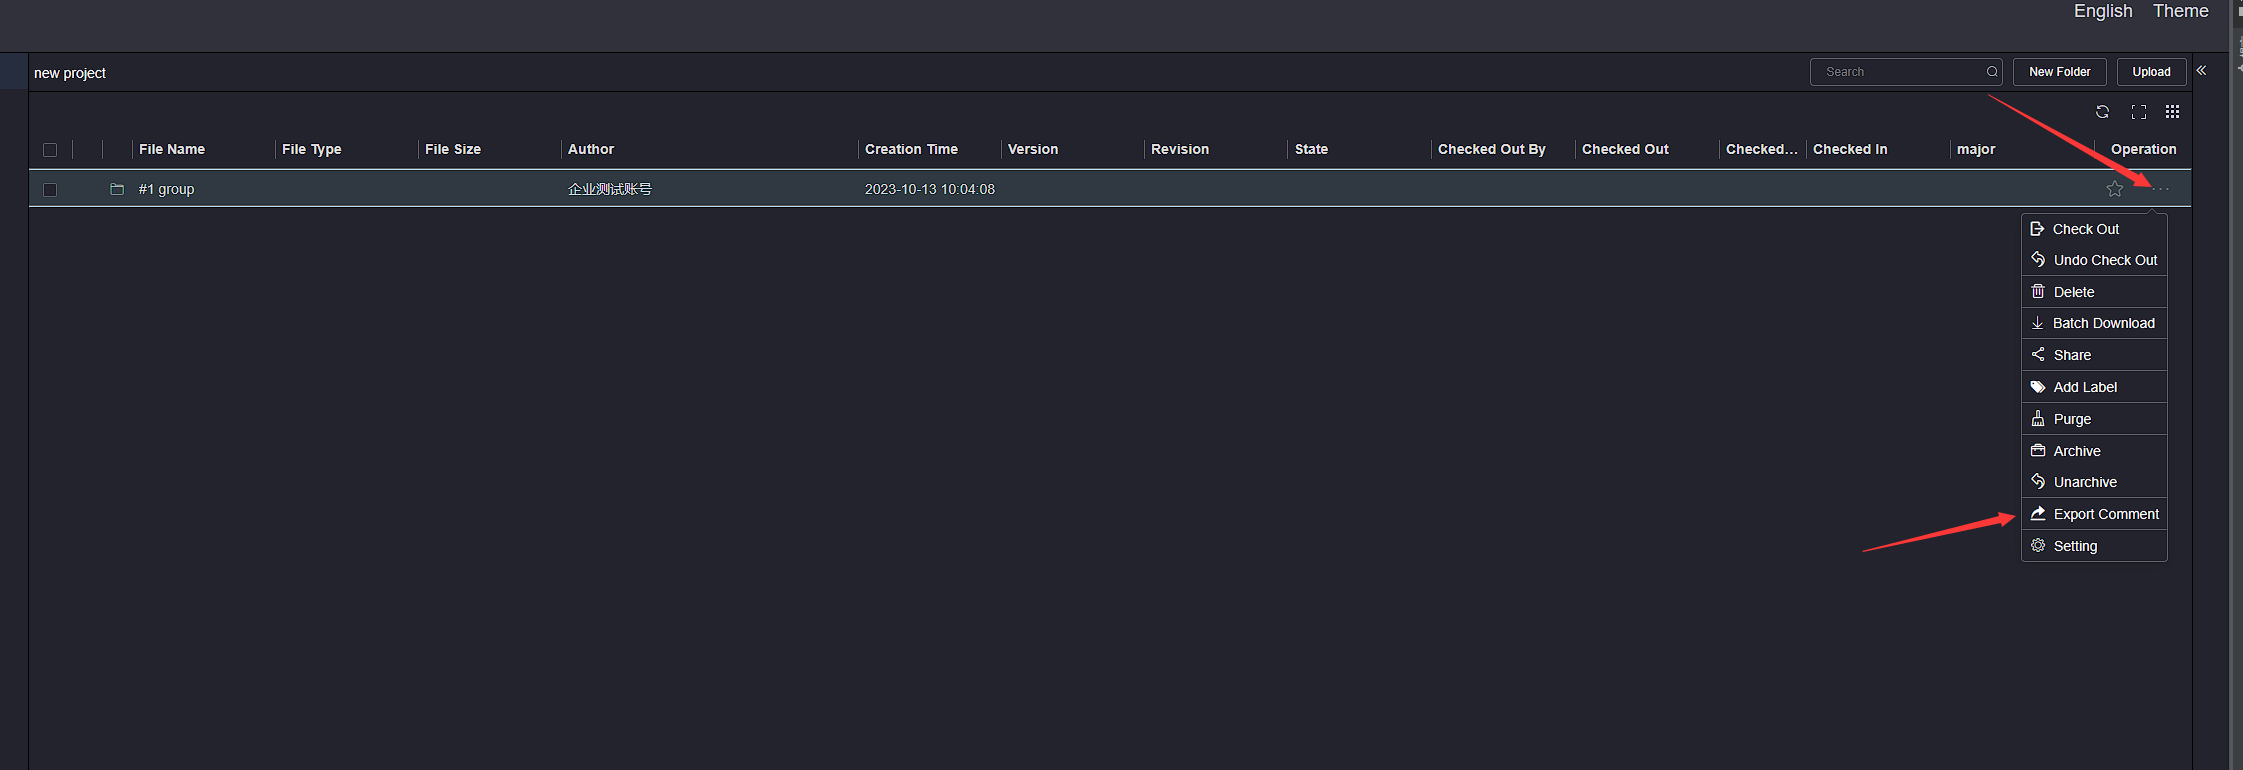Open the three-dot menu for #1 group
The image size is (2243, 770).
pos(2160,189)
